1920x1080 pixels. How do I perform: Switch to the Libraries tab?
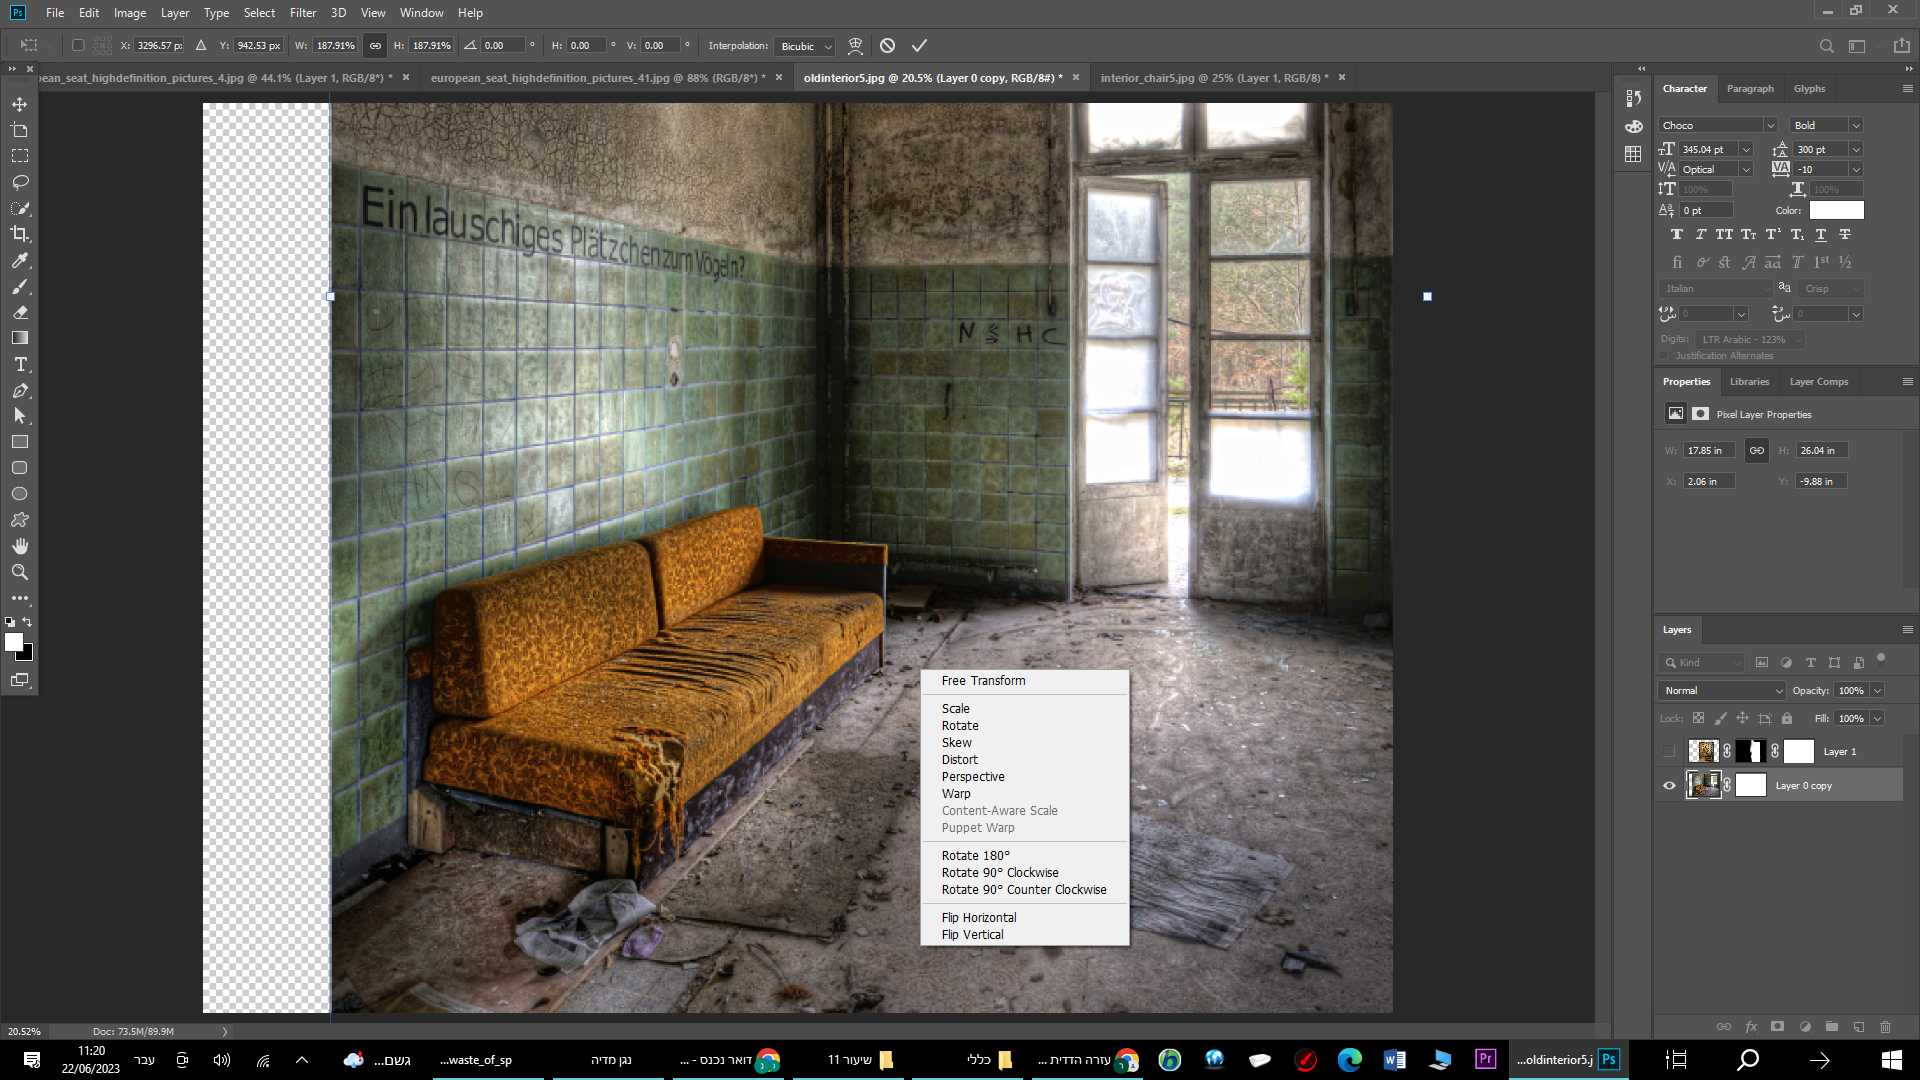1749,382
